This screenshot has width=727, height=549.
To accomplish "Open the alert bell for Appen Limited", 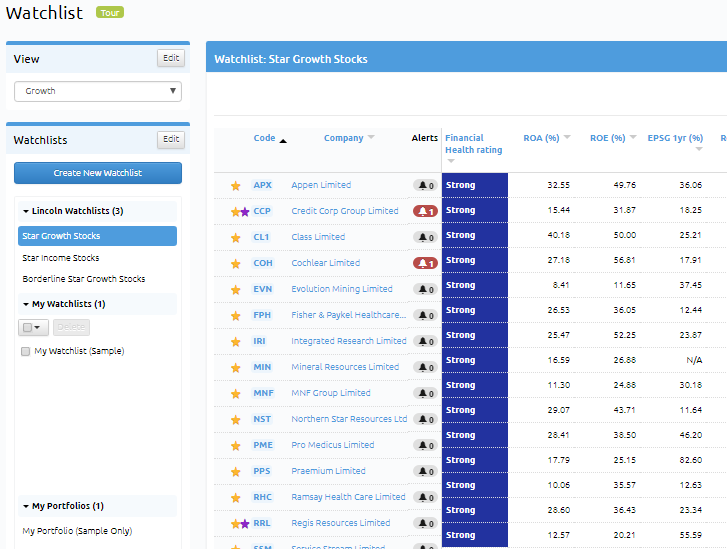I will pos(425,185).
